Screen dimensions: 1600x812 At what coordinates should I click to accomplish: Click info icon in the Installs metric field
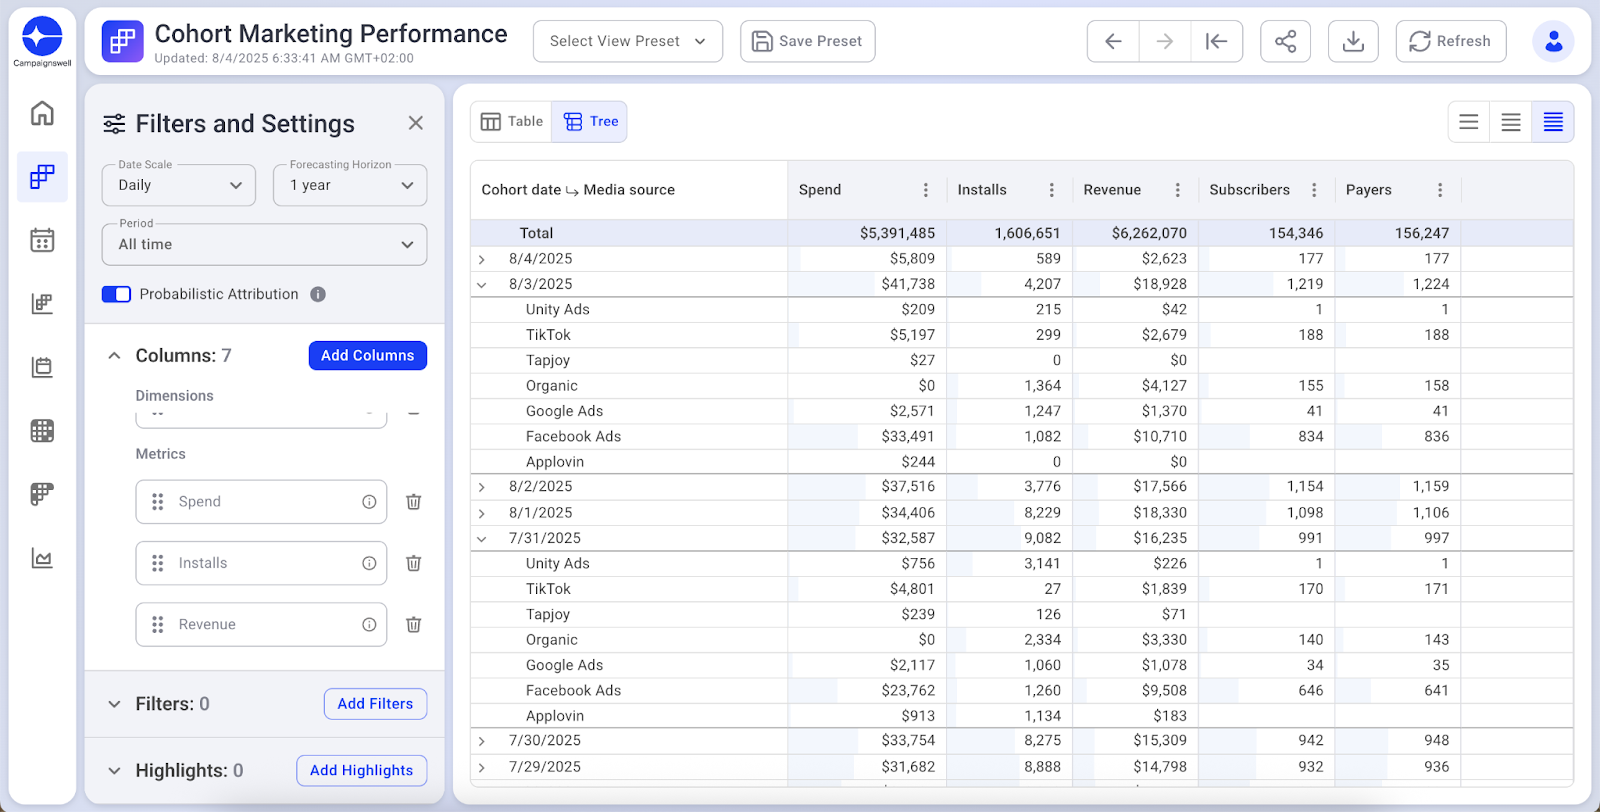369,563
